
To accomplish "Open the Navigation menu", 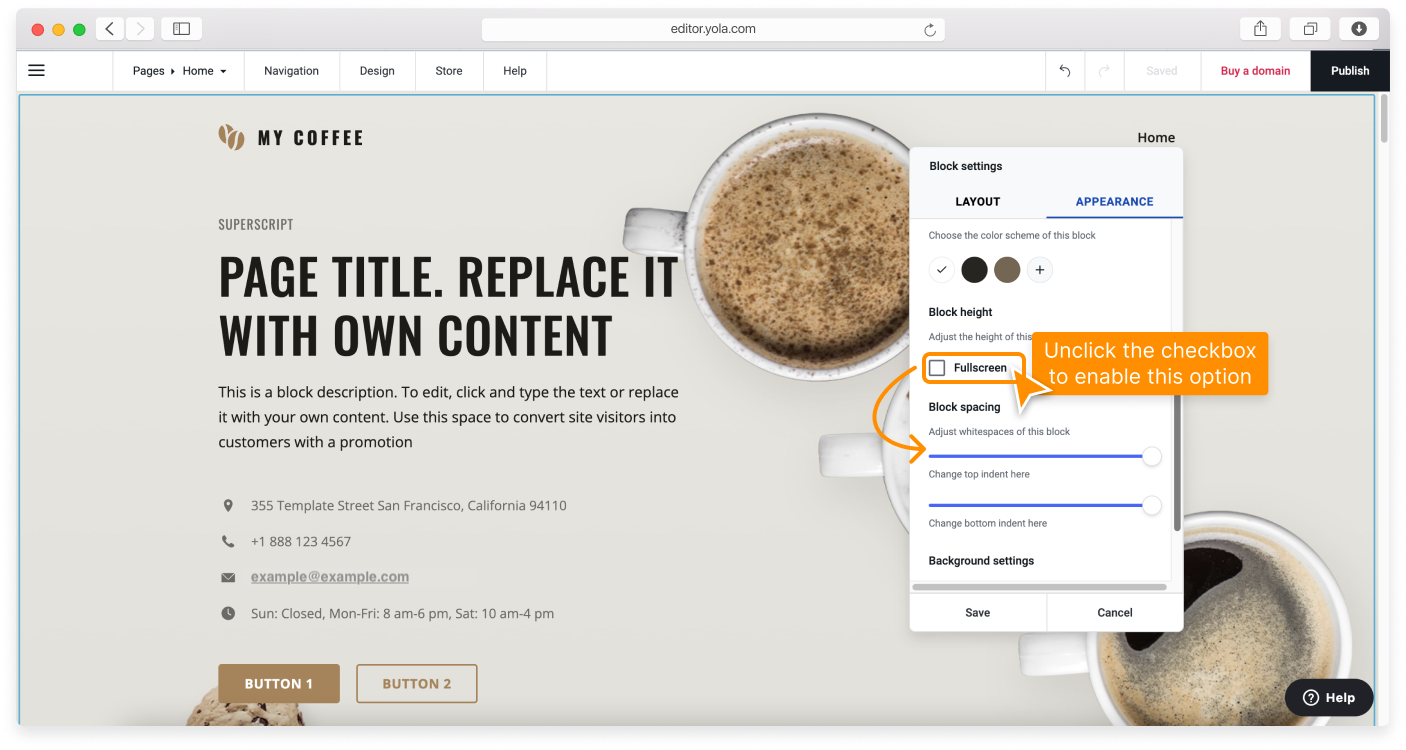I will point(292,71).
